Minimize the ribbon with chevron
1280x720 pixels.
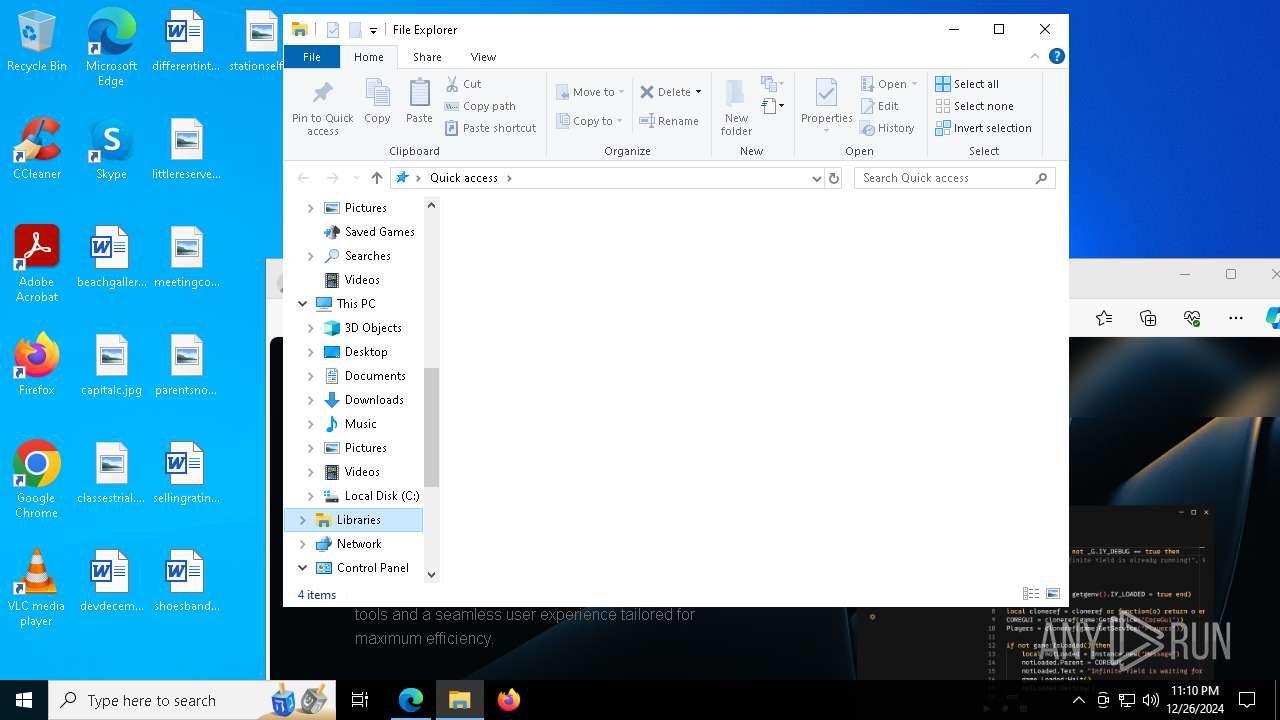(x=1035, y=57)
